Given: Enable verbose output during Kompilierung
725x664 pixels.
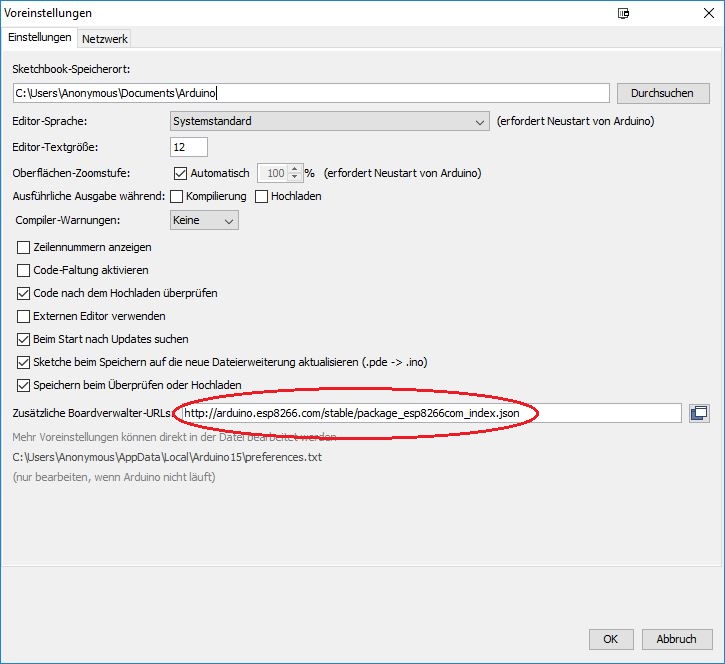Looking at the screenshot, I should 177,197.
